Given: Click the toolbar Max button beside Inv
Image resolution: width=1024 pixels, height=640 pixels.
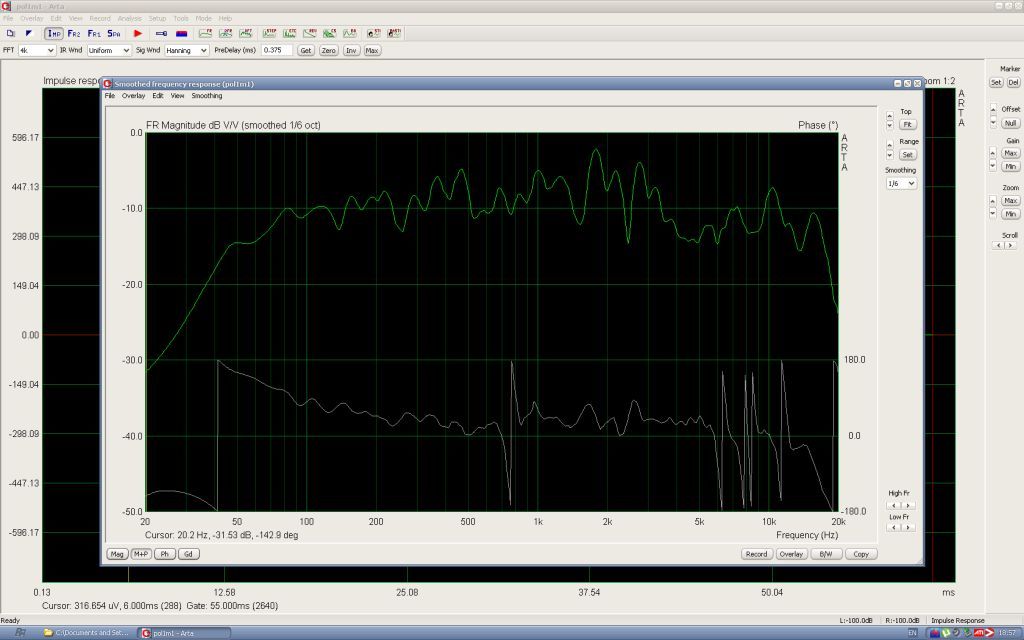Looking at the screenshot, I should coord(372,50).
